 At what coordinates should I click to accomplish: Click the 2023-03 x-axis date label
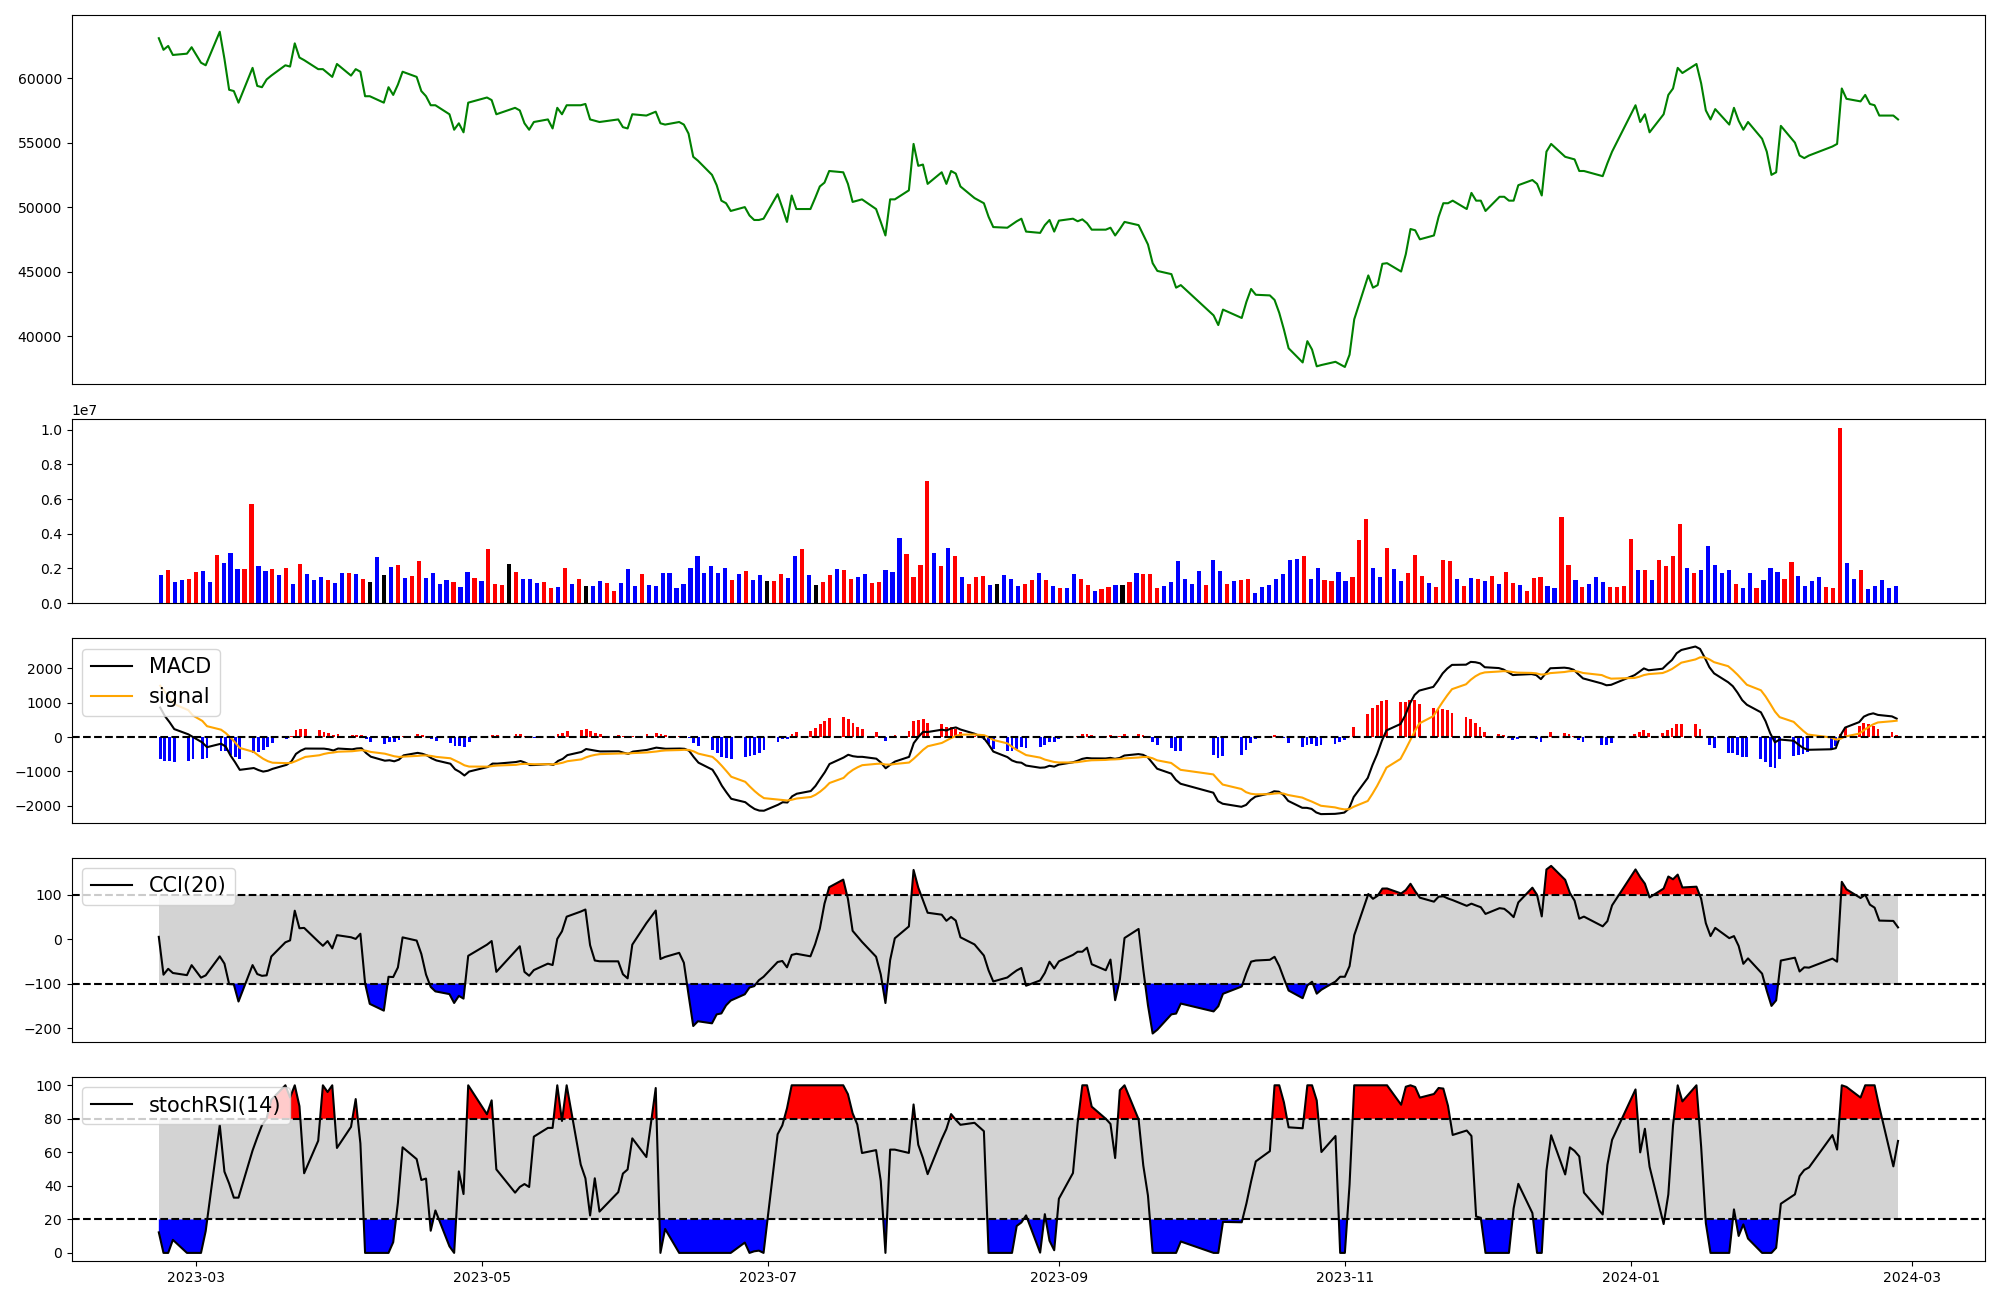click(196, 1277)
